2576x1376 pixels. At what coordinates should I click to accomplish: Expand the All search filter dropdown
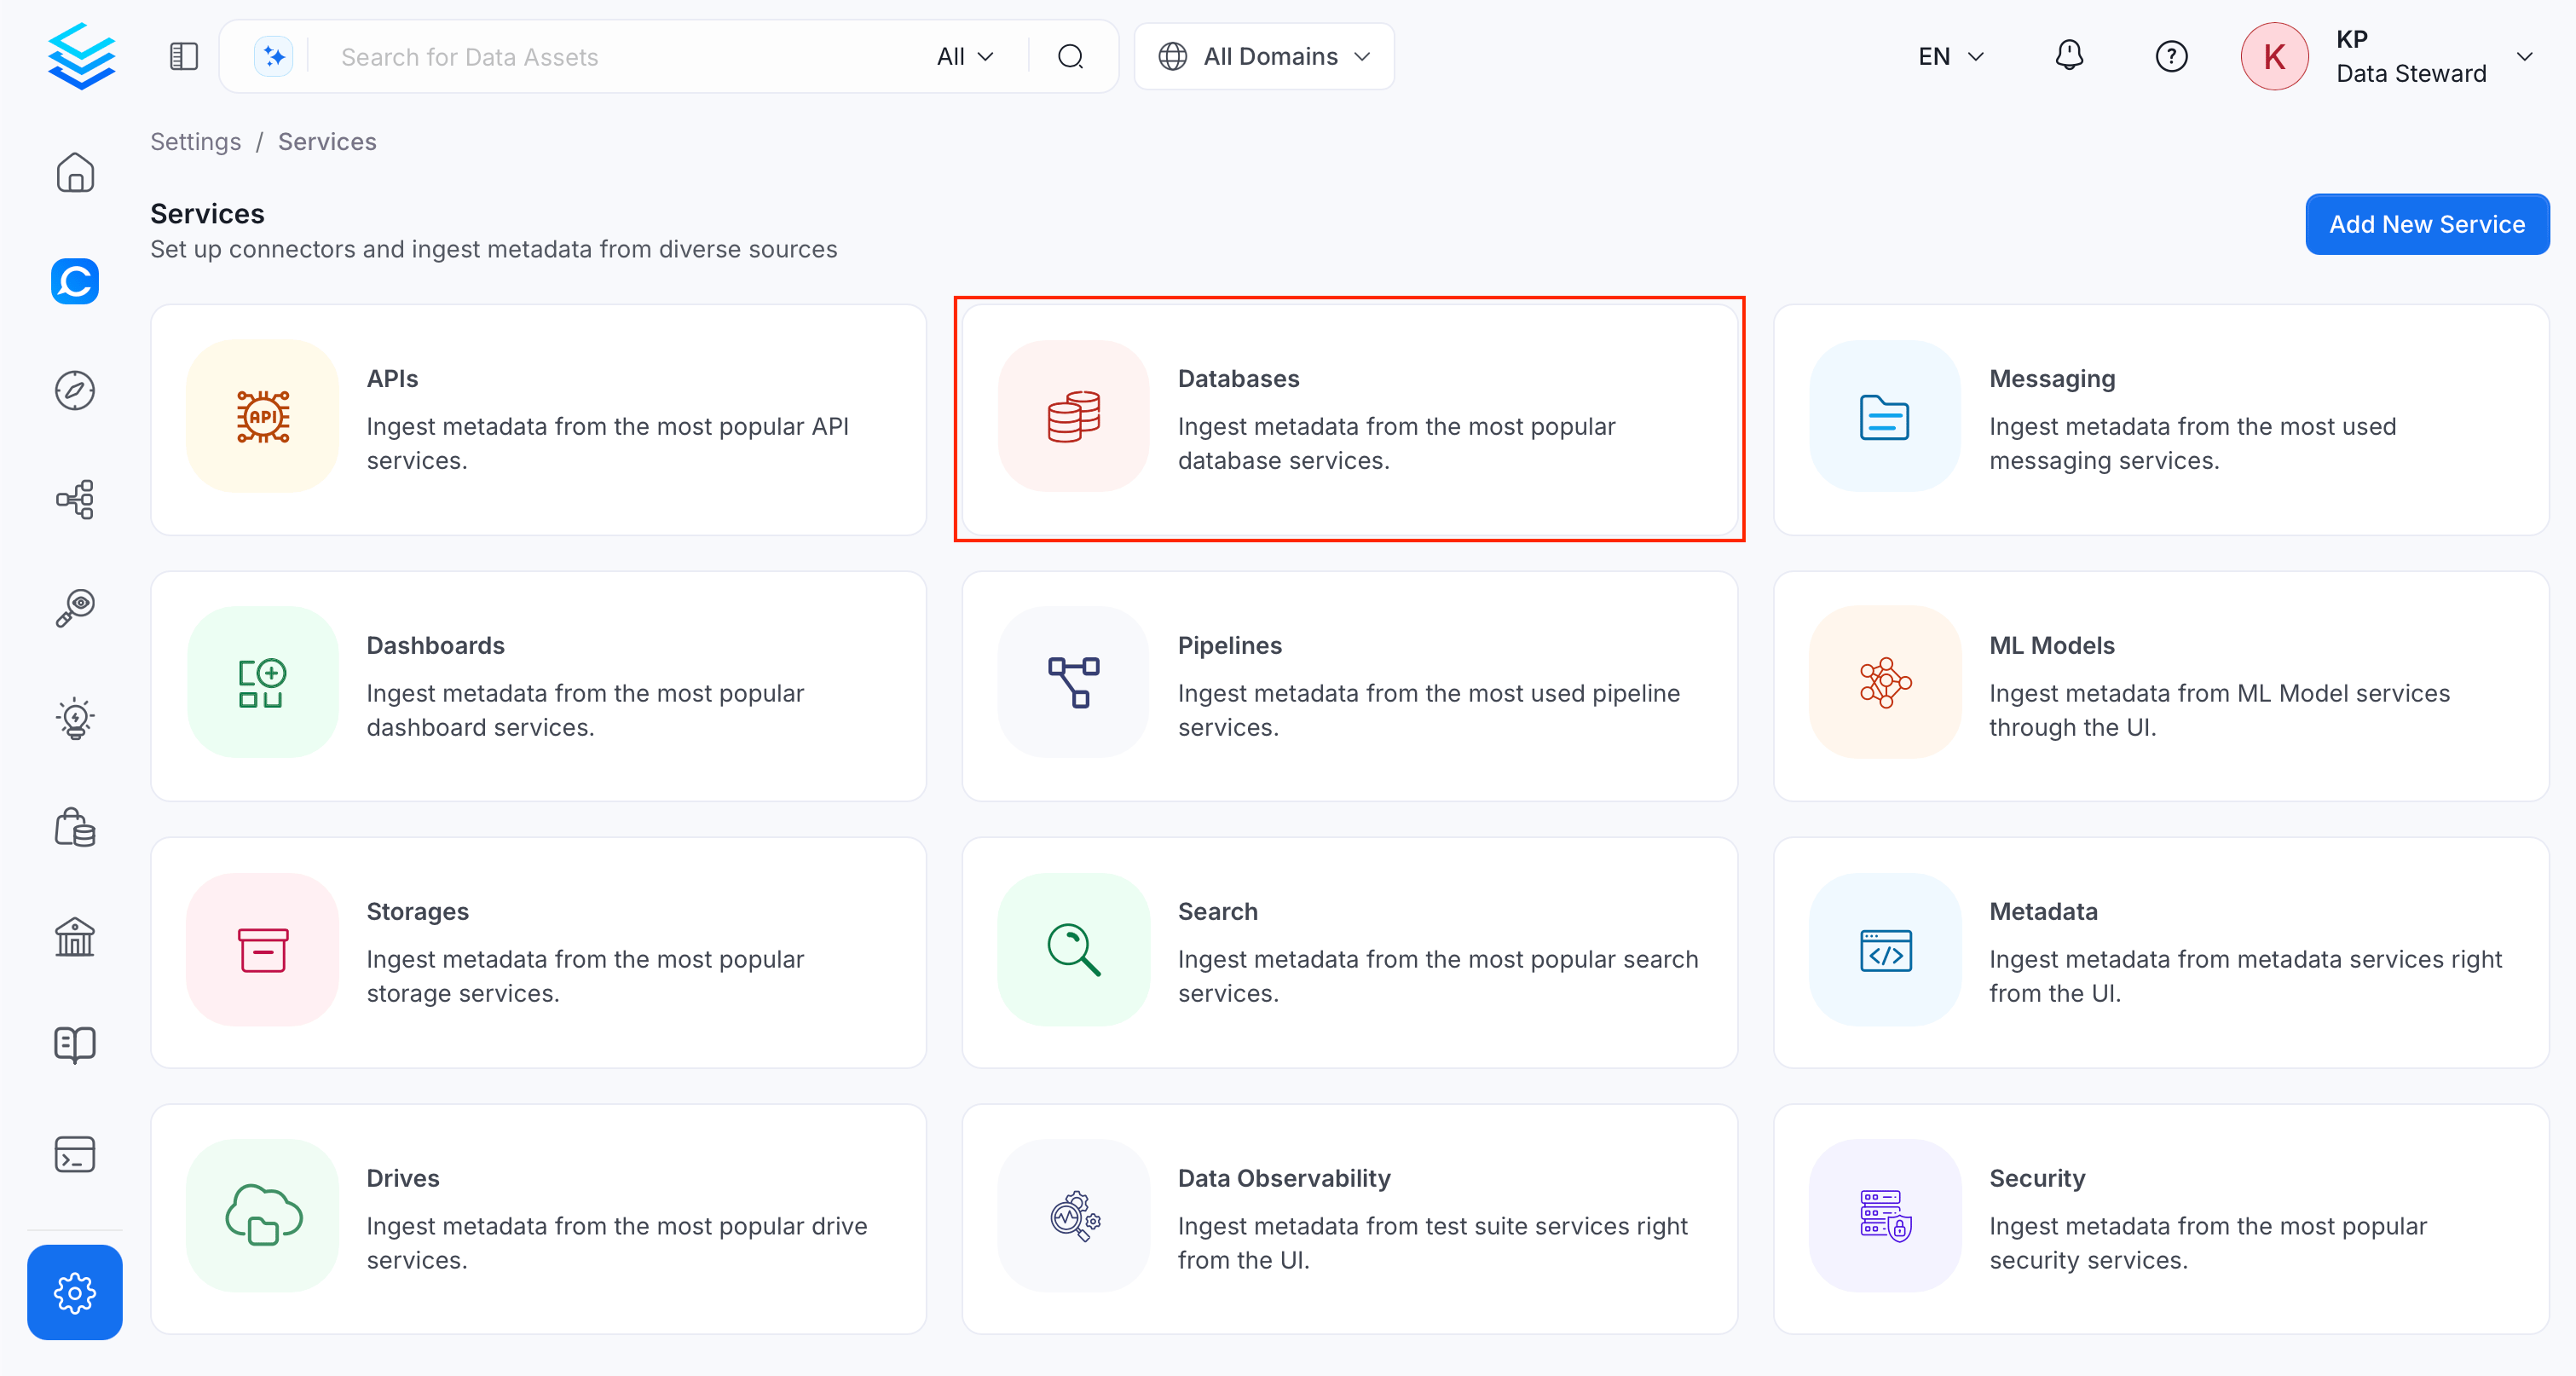click(x=965, y=56)
